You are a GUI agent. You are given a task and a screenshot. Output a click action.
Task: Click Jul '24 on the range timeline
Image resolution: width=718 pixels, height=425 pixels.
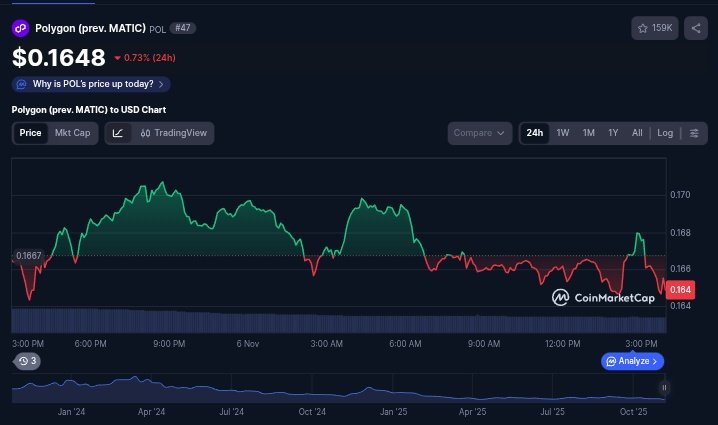pyautogui.click(x=231, y=412)
